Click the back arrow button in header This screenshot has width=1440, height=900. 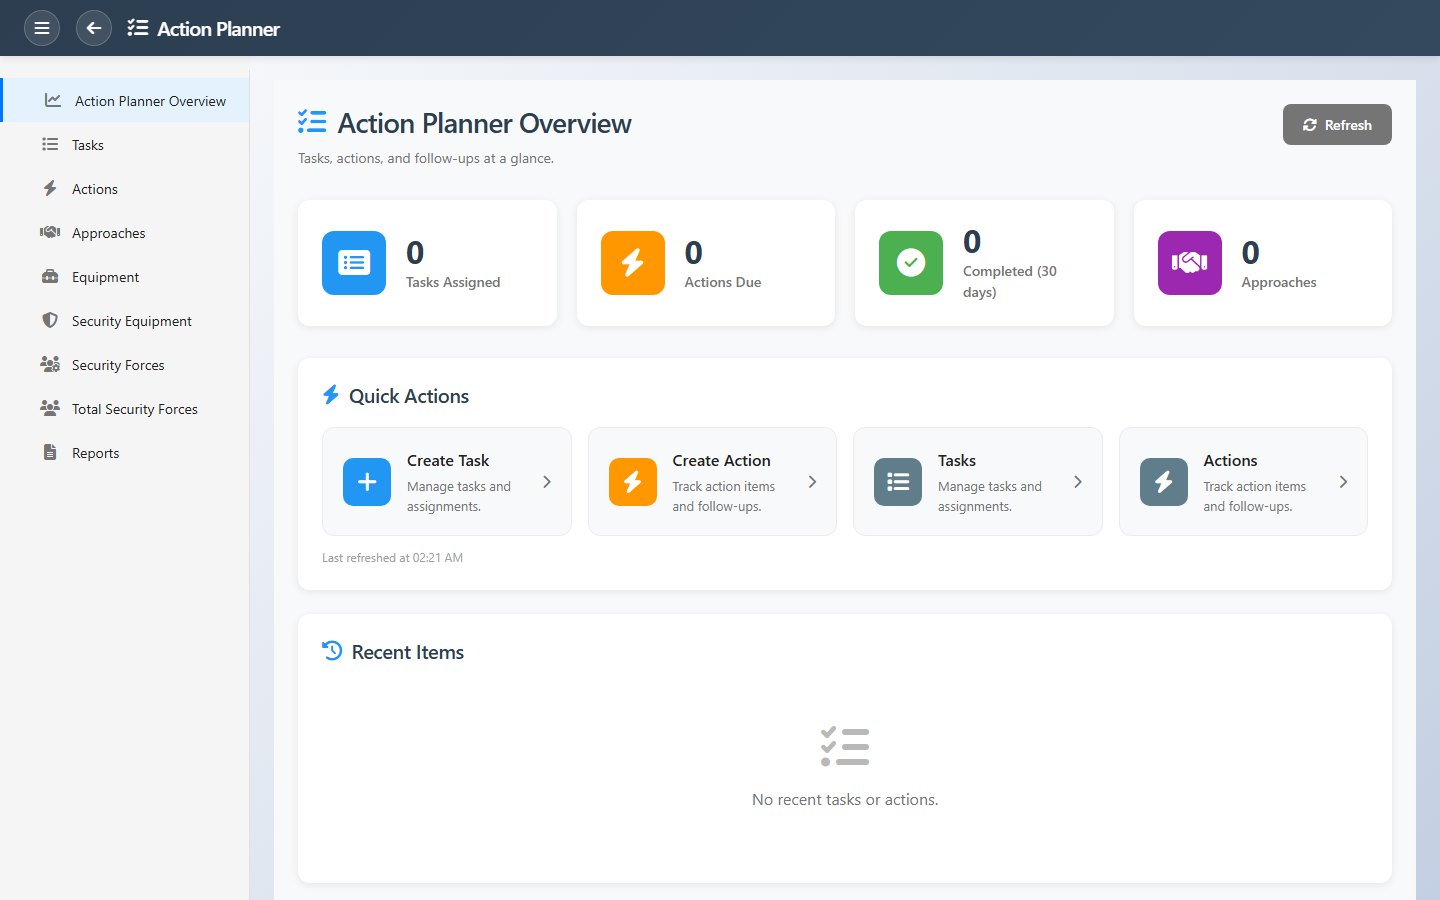(x=94, y=28)
